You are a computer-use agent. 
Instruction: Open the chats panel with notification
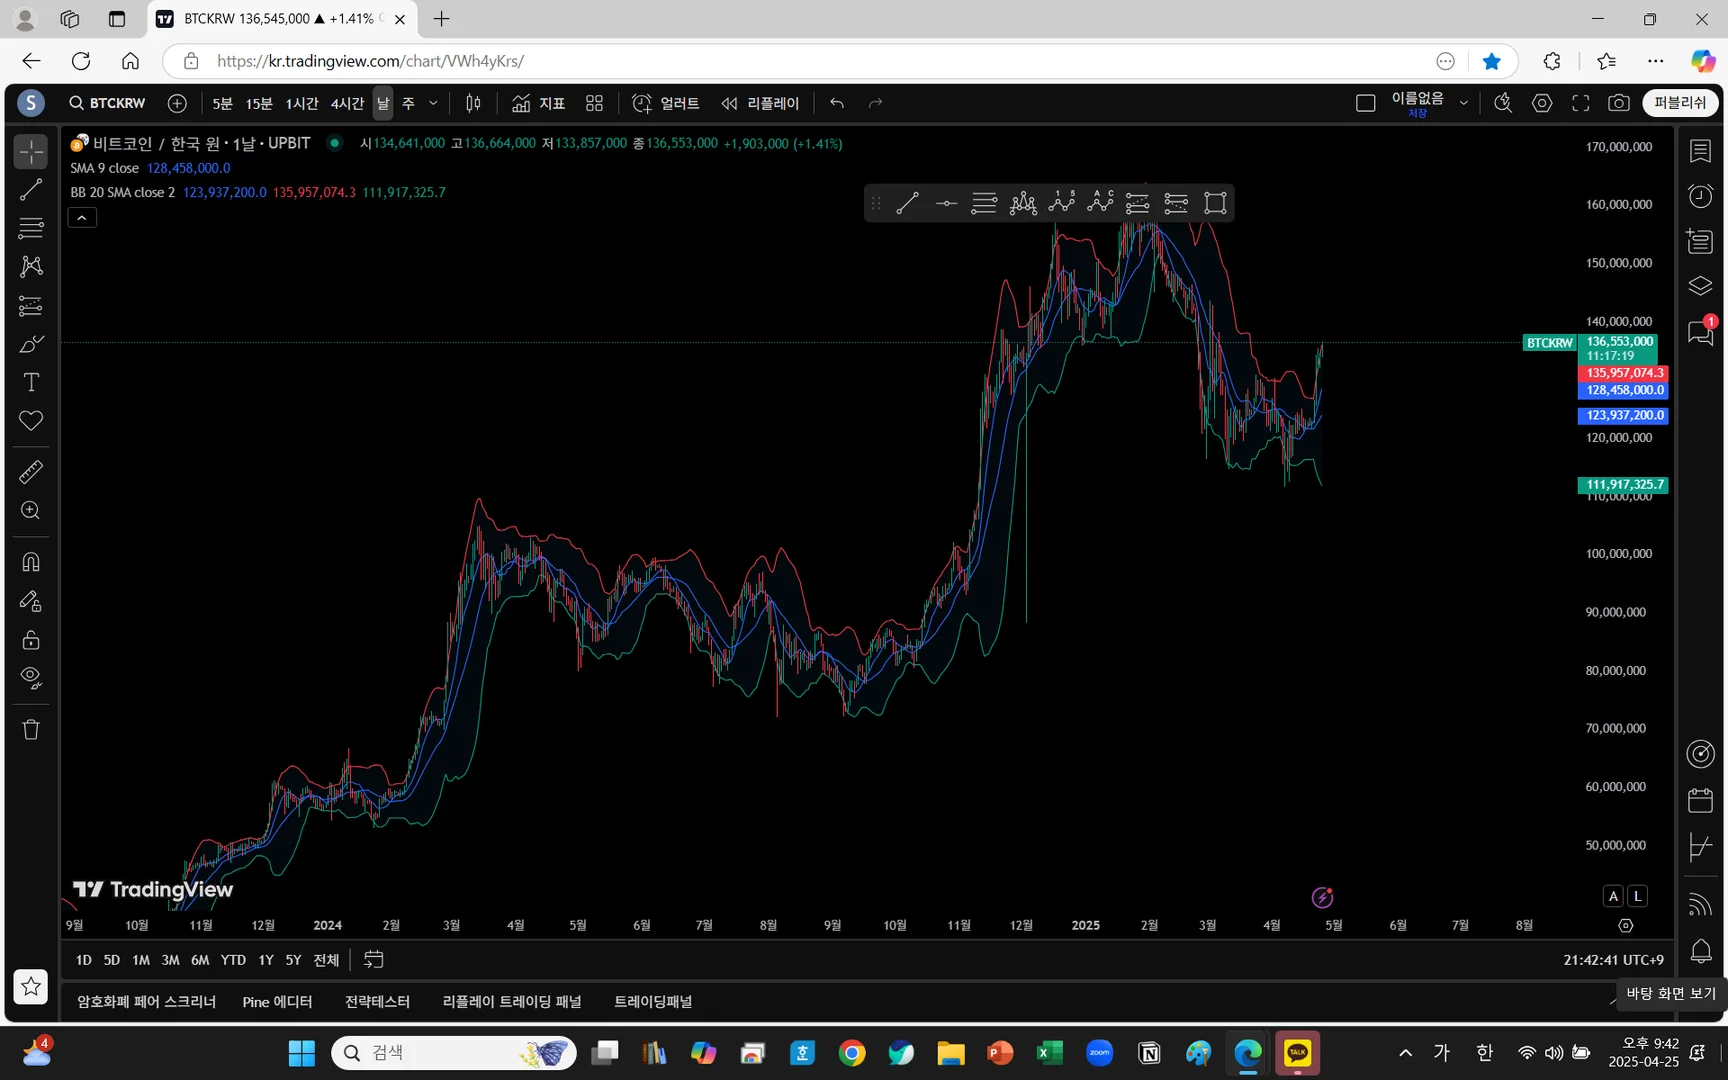[x=1700, y=332]
